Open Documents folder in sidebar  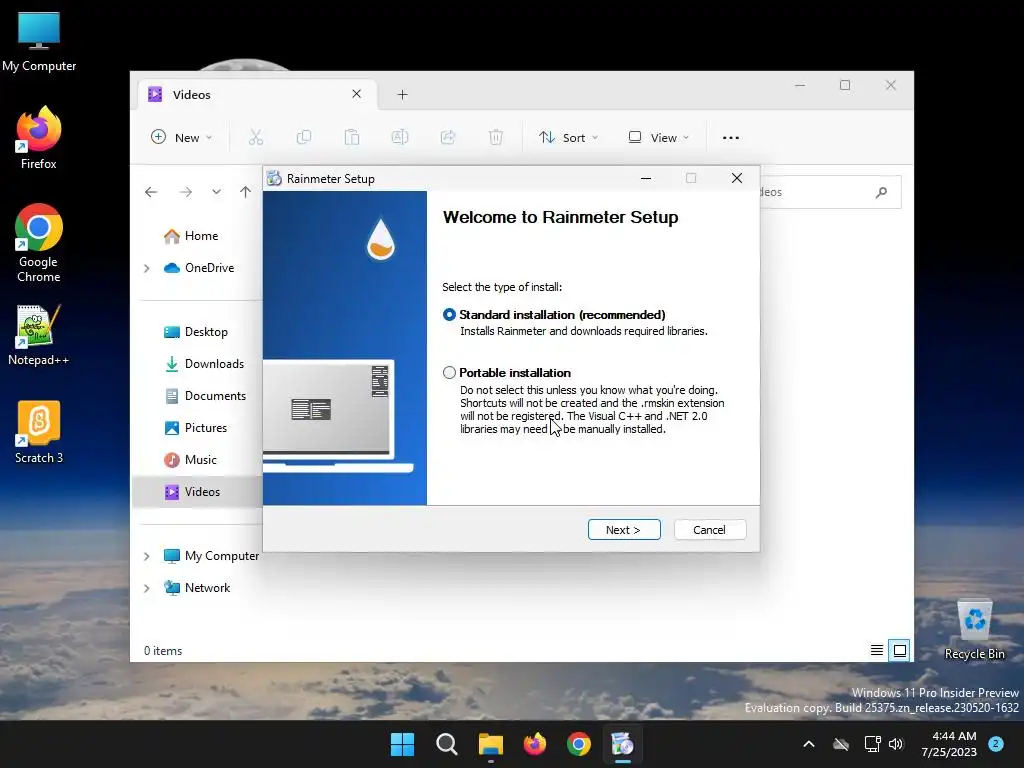(x=205, y=396)
